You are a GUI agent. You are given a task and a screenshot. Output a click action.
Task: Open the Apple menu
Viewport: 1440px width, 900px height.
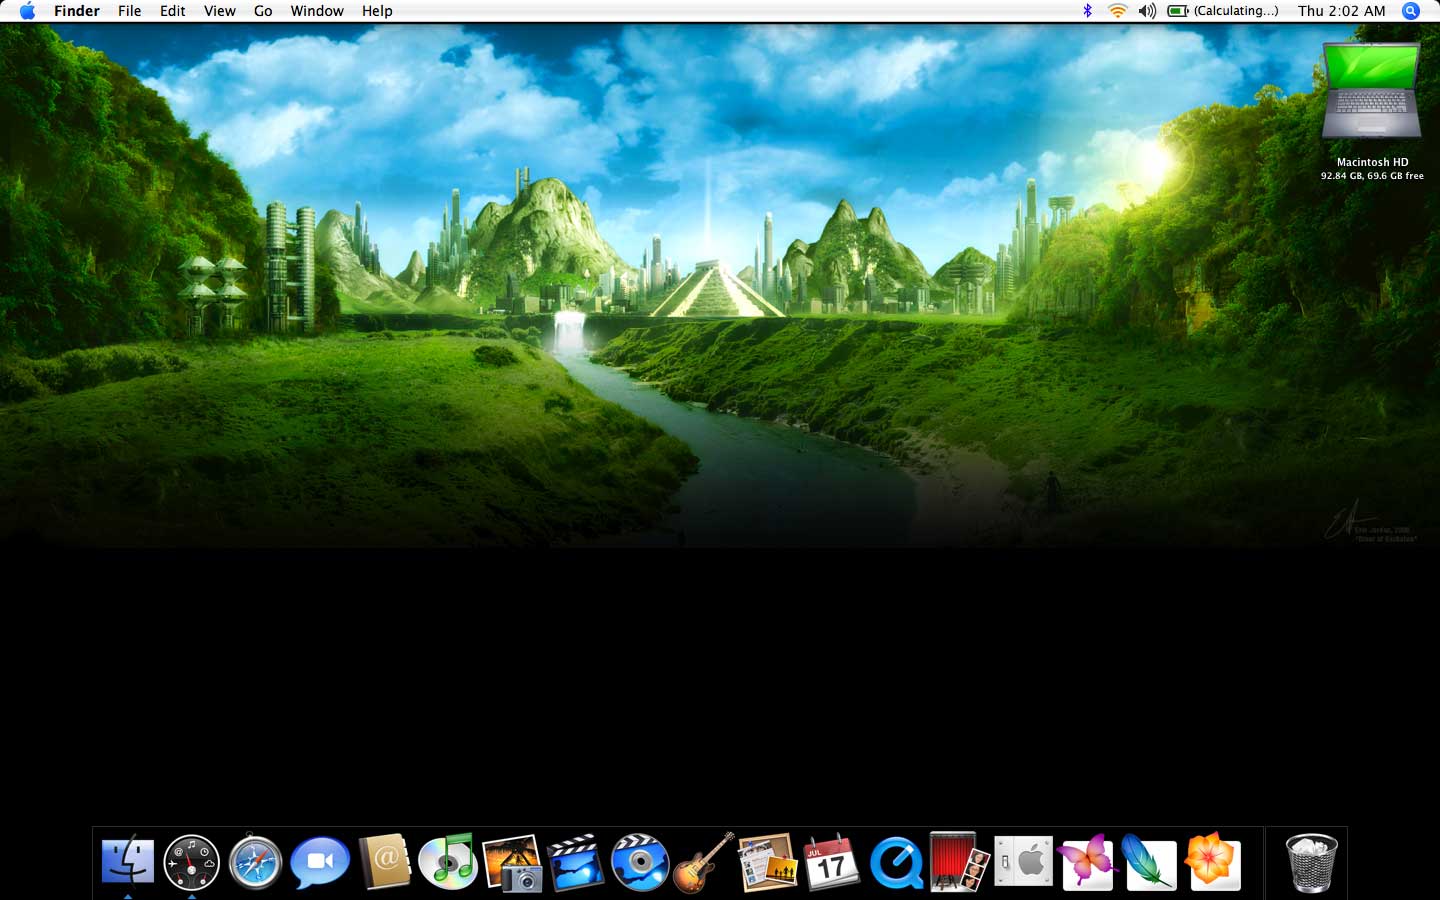[x=27, y=11]
